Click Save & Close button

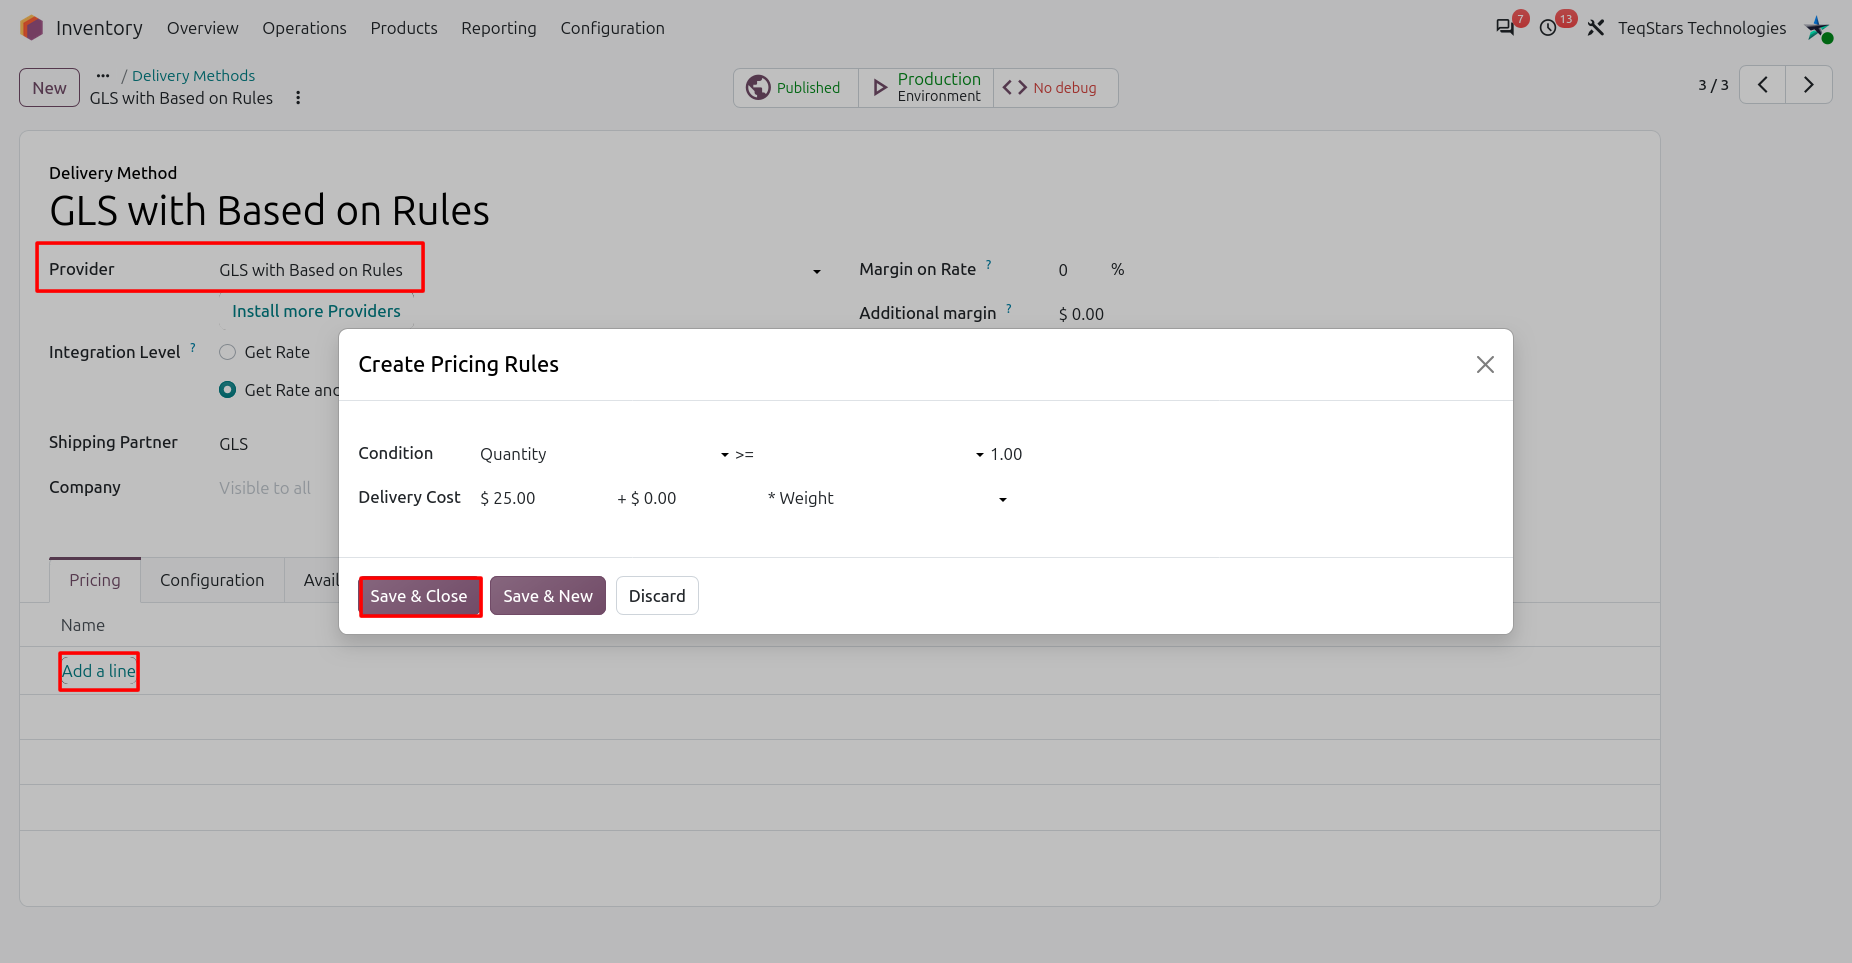pyautogui.click(x=419, y=596)
